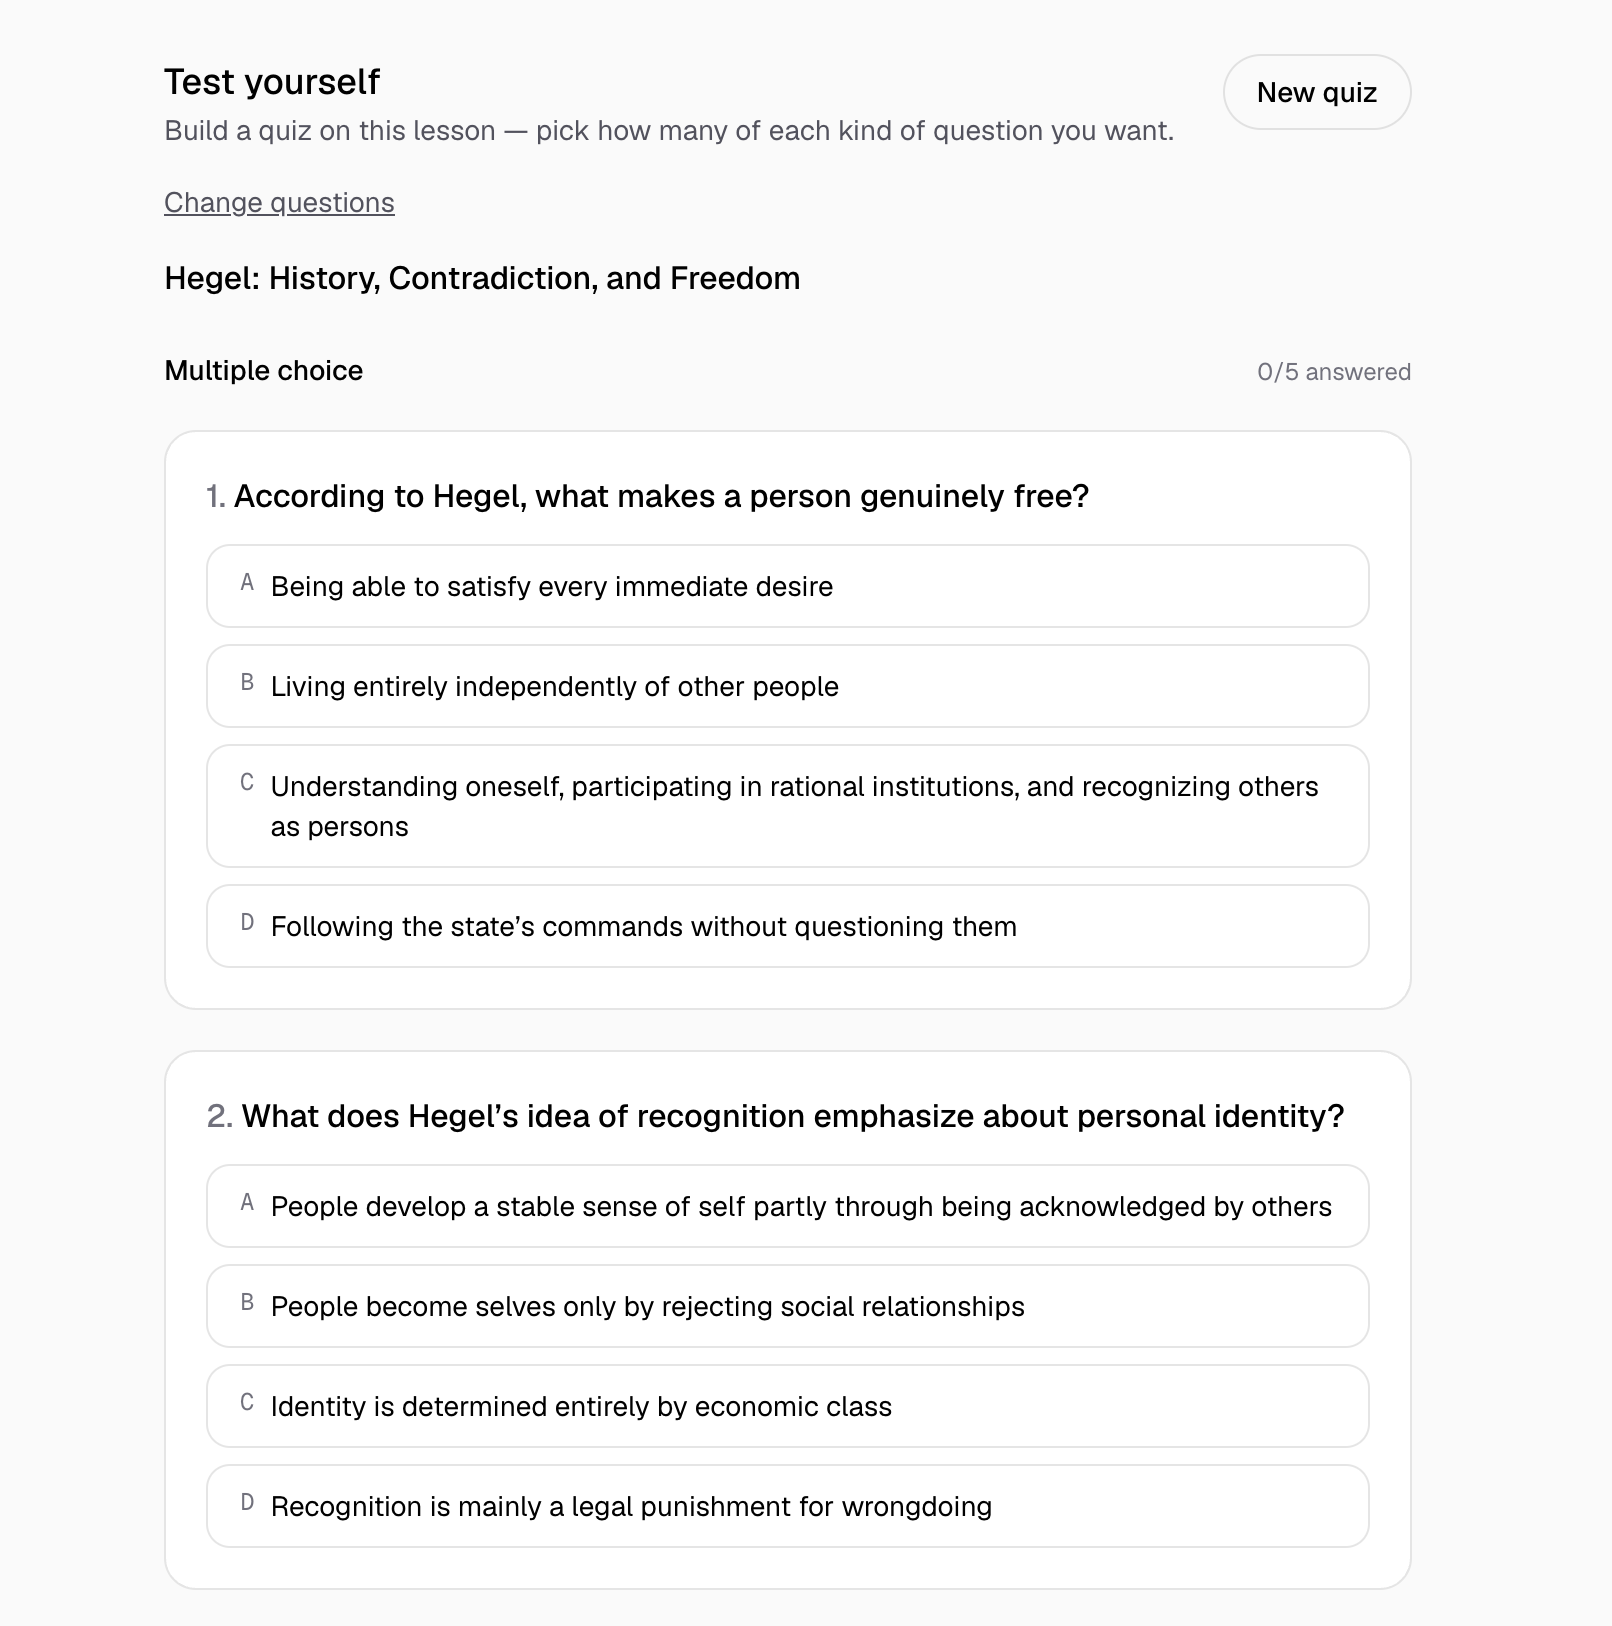This screenshot has height=1626, width=1612.
Task: Choose 'Living entirely independently of other people'
Action: coord(787,686)
